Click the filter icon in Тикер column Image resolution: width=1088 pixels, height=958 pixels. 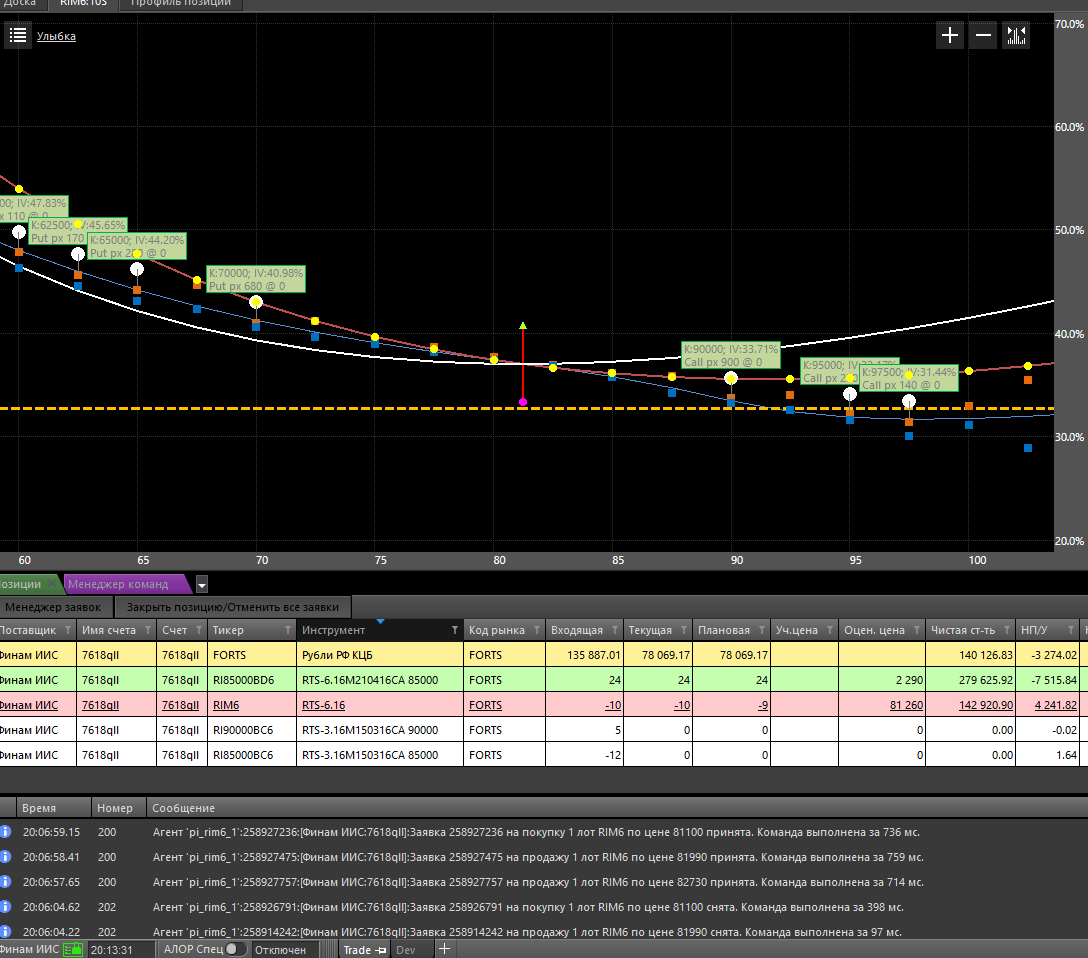pyautogui.click(x=287, y=630)
